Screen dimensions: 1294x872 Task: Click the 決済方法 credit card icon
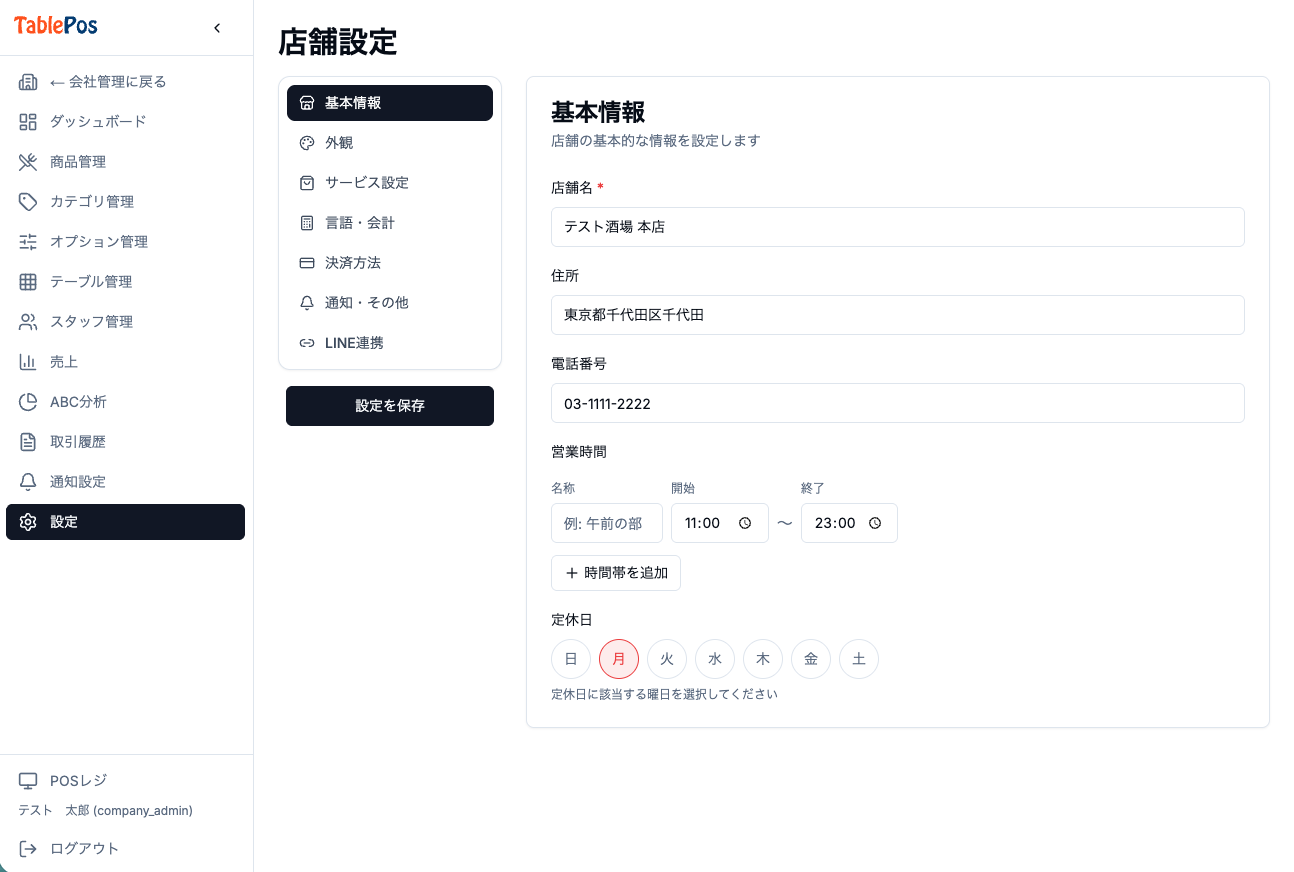pos(307,263)
